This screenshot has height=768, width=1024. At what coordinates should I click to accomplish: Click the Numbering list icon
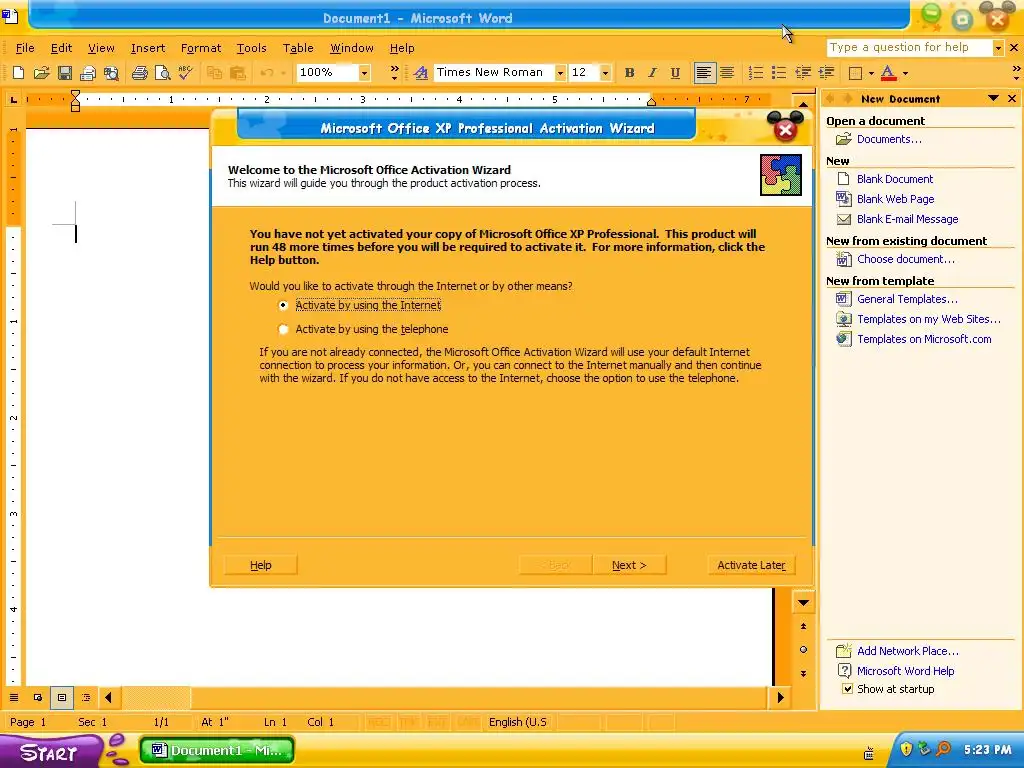pyautogui.click(x=755, y=72)
